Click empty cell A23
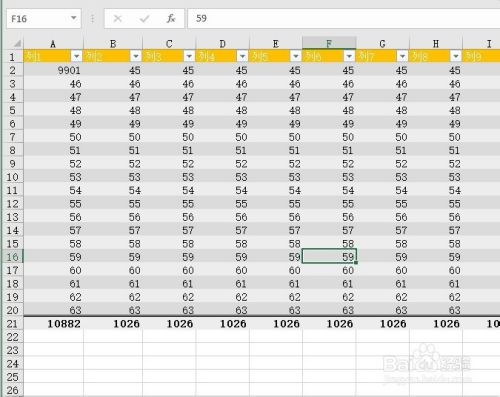Screen dimensions: 500x397 (53, 350)
